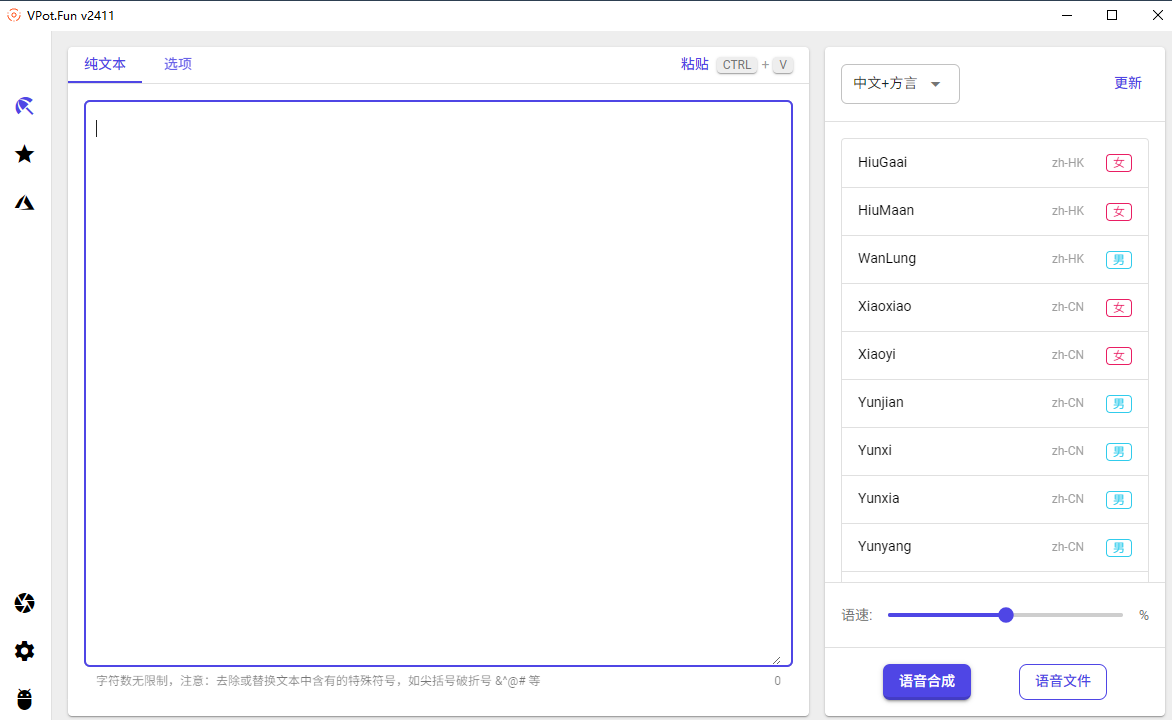Click the 女 gender badge on HiuGaai

coord(1118,163)
